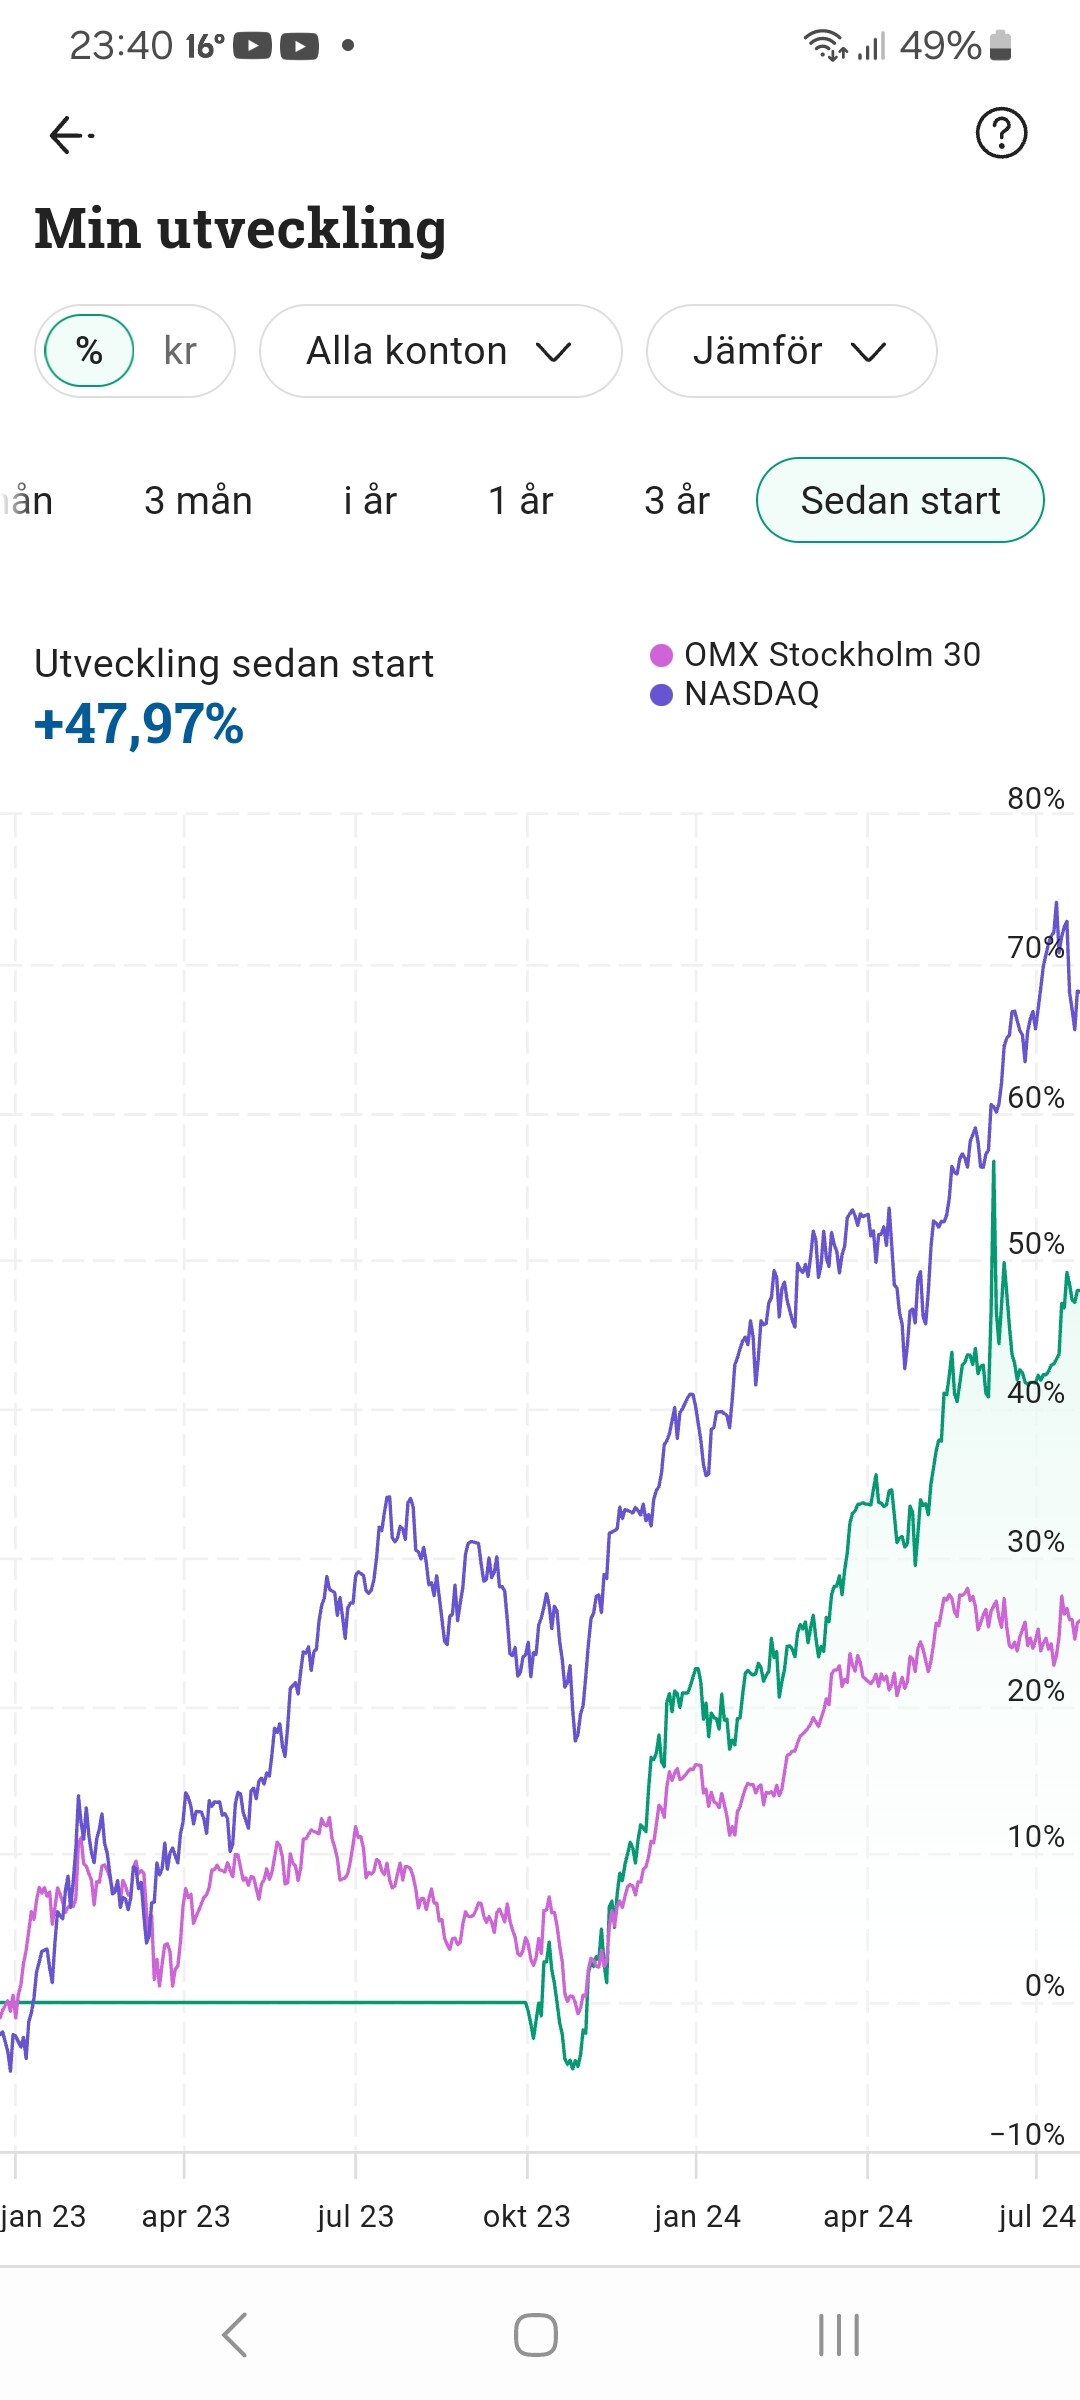Expand the 'Jämför' comparison dropdown
The height and width of the screenshot is (2400, 1080).
[790, 351]
